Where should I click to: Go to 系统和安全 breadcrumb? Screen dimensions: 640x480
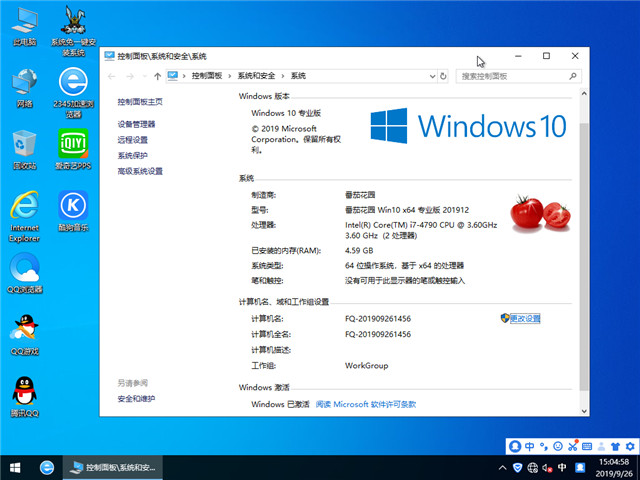click(x=256, y=76)
